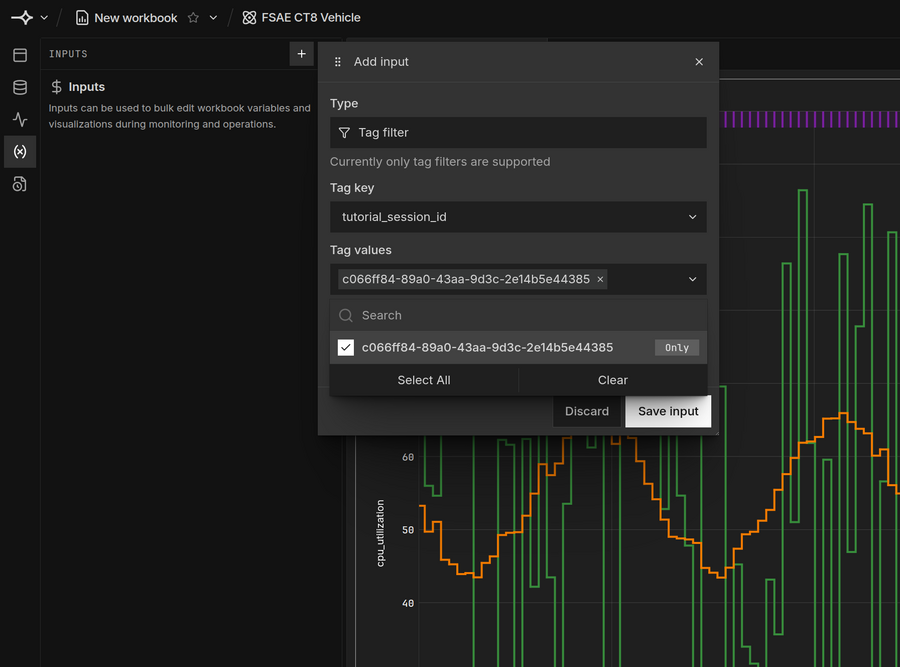Open the workbook options chevron
The width and height of the screenshot is (900, 667).
pyautogui.click(x=214, y=18)
